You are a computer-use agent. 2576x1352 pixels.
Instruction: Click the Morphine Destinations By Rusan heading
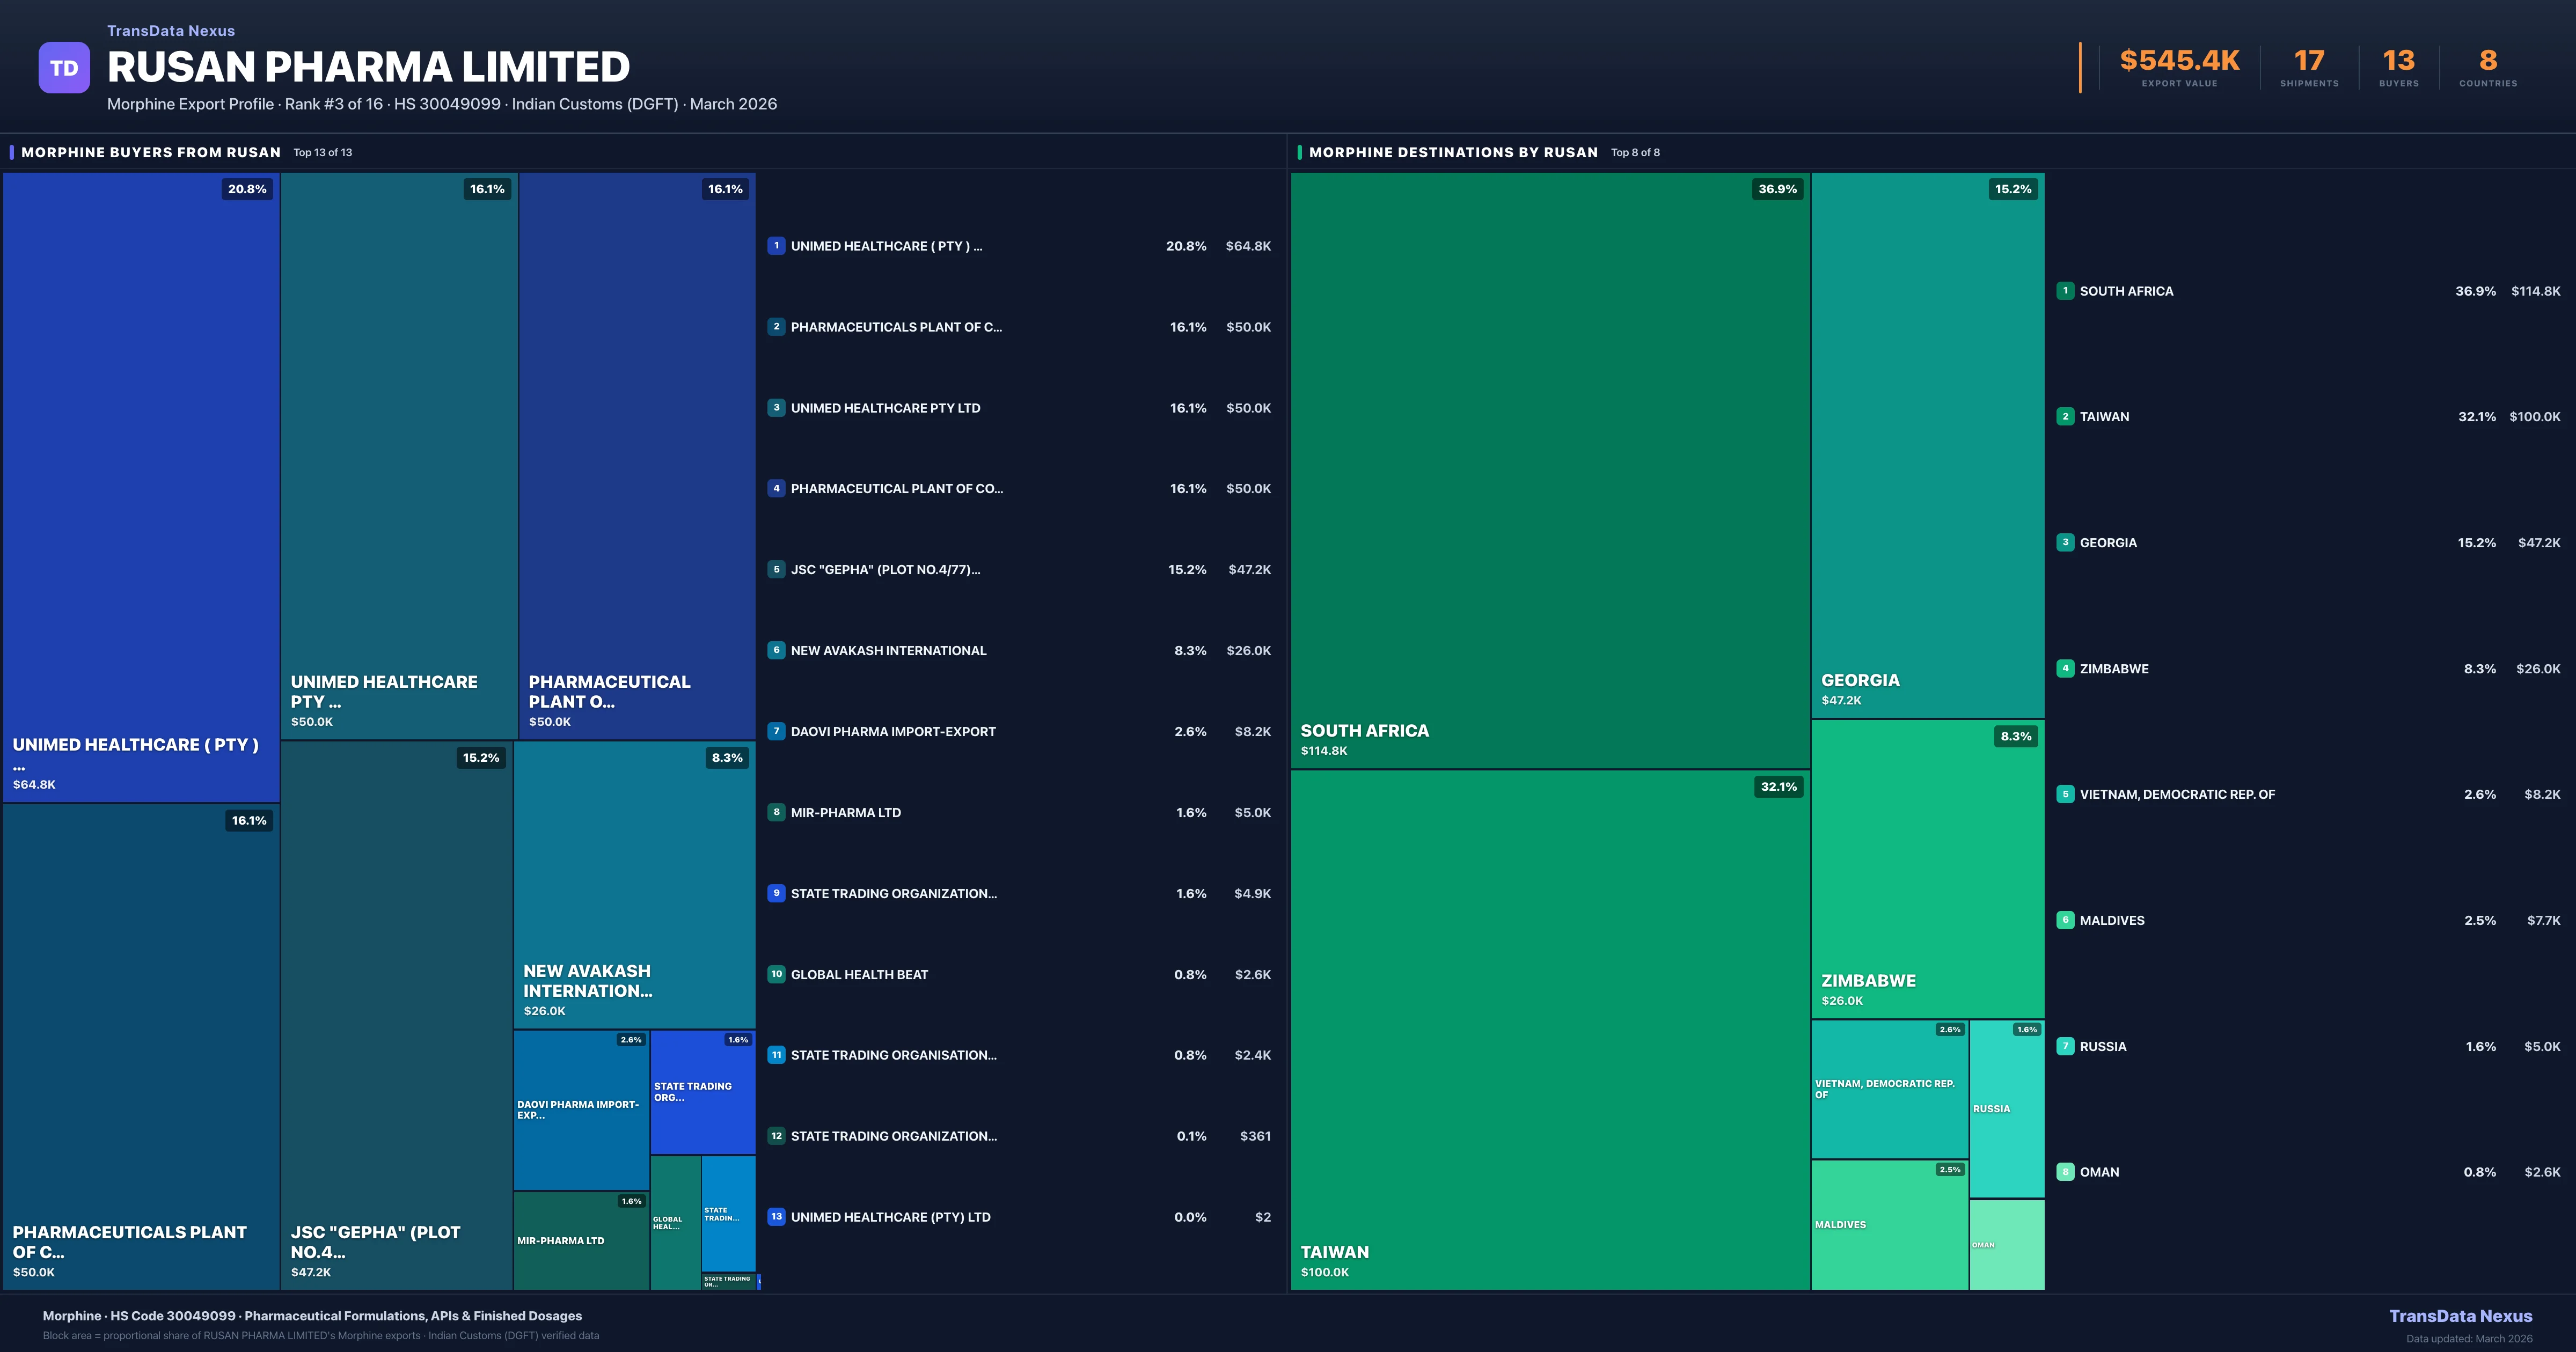tap(1453, 152)
